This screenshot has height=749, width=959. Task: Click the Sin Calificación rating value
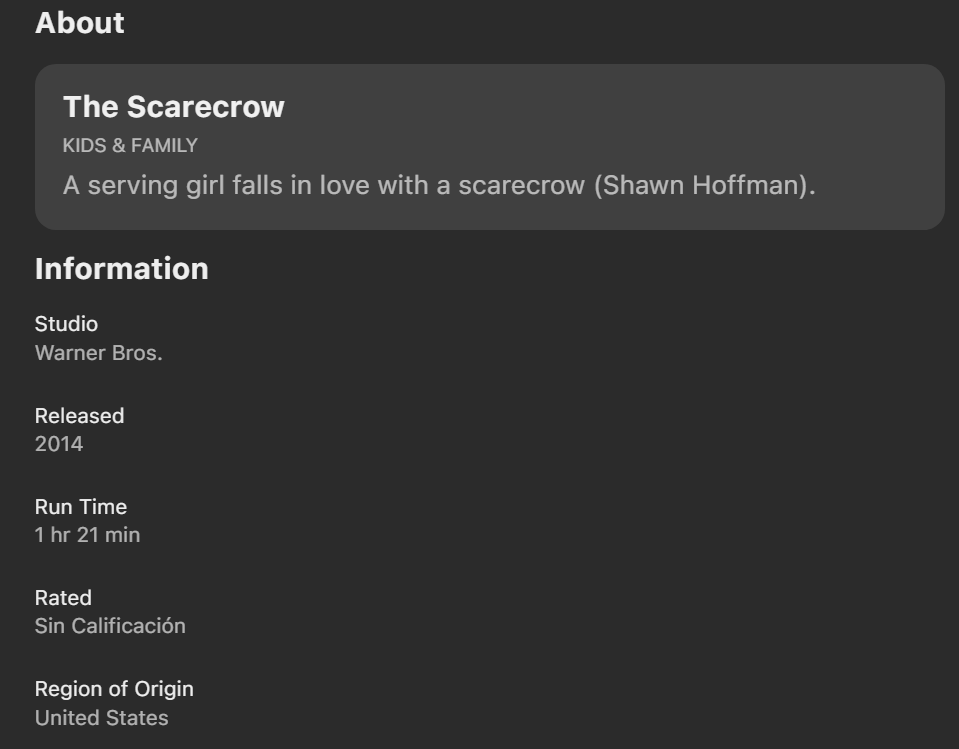click(110, 626)
